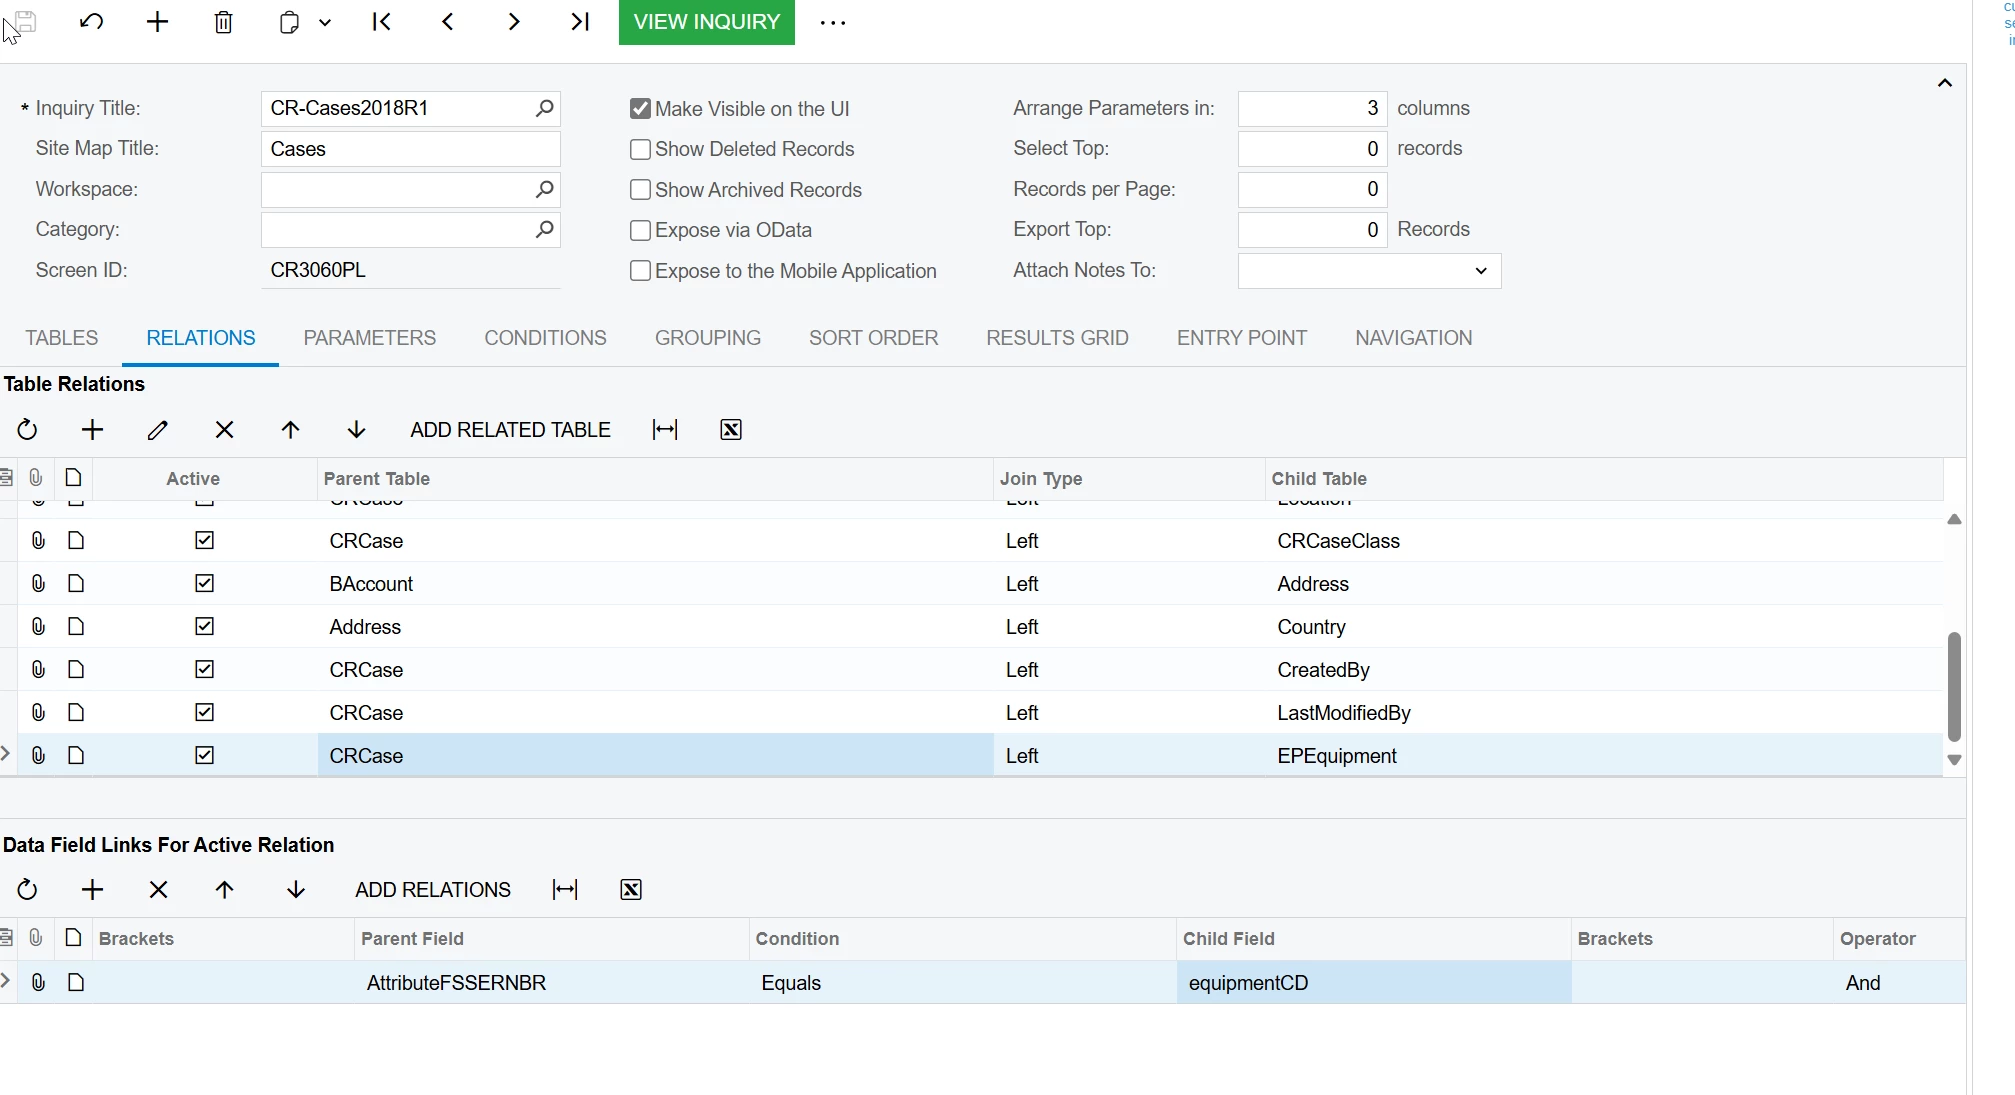The height and width of the screenshot is (1095, 2015).
Task: Fit columns in Data Field Links grid
Action: click(565, 890)
